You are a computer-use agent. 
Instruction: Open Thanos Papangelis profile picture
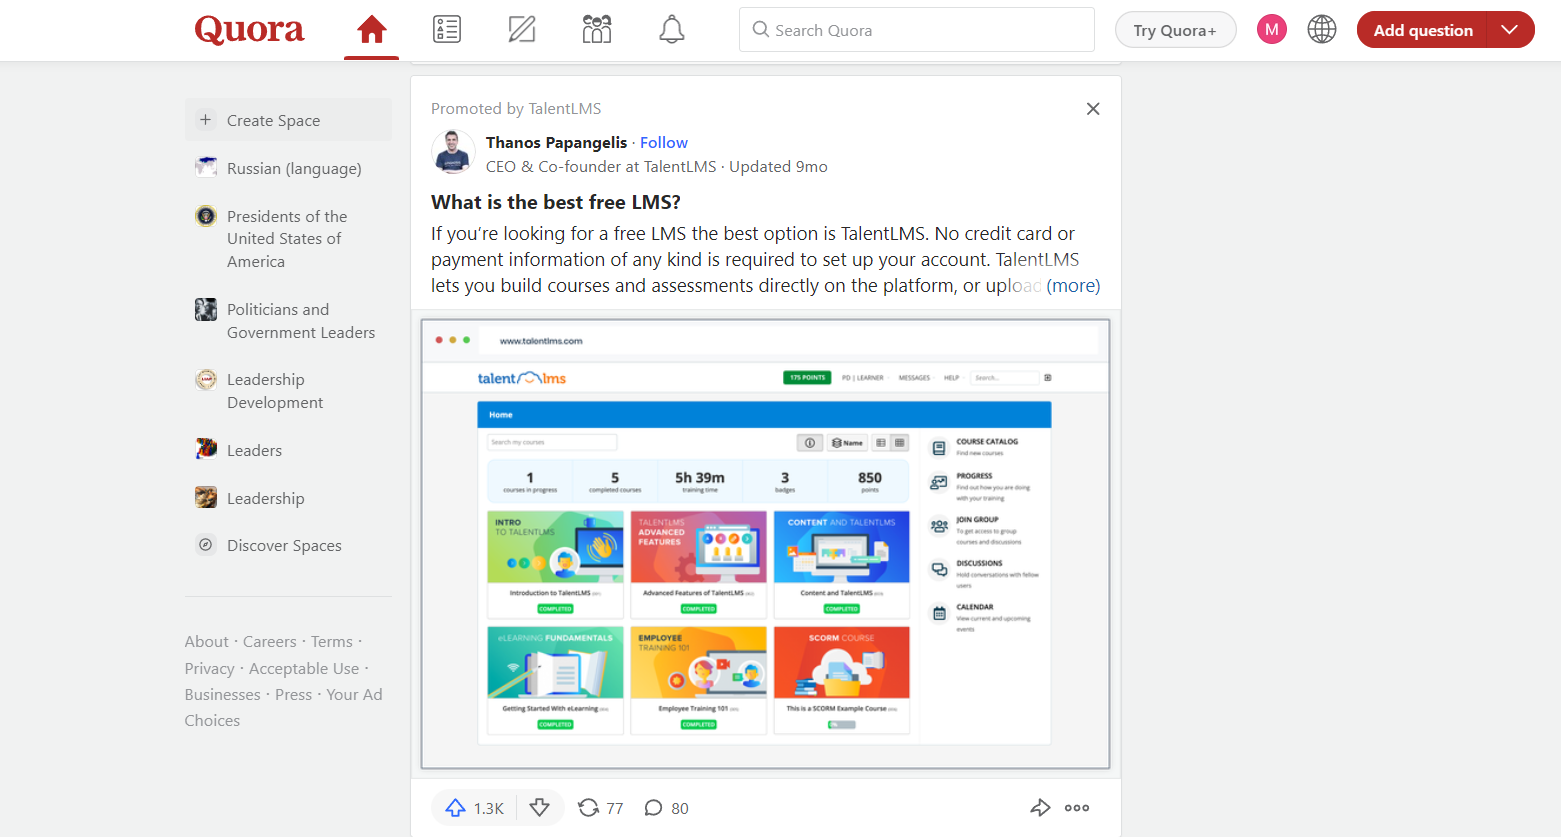453,152
